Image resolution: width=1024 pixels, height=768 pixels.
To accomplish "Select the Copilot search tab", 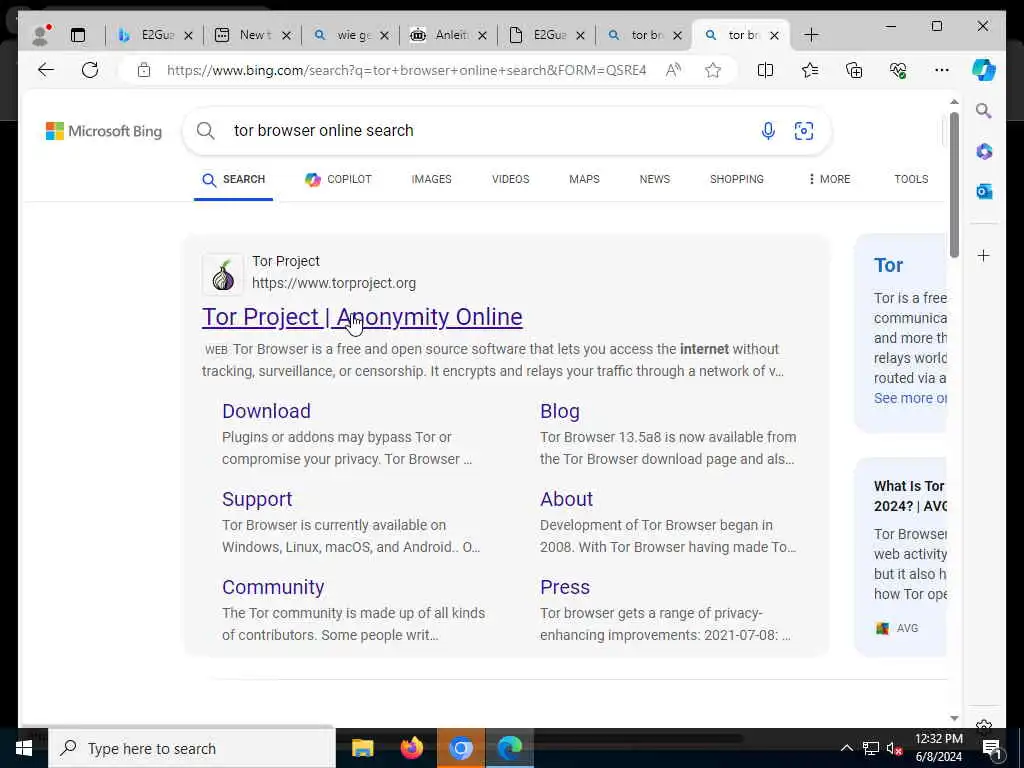I will point(338,179).
